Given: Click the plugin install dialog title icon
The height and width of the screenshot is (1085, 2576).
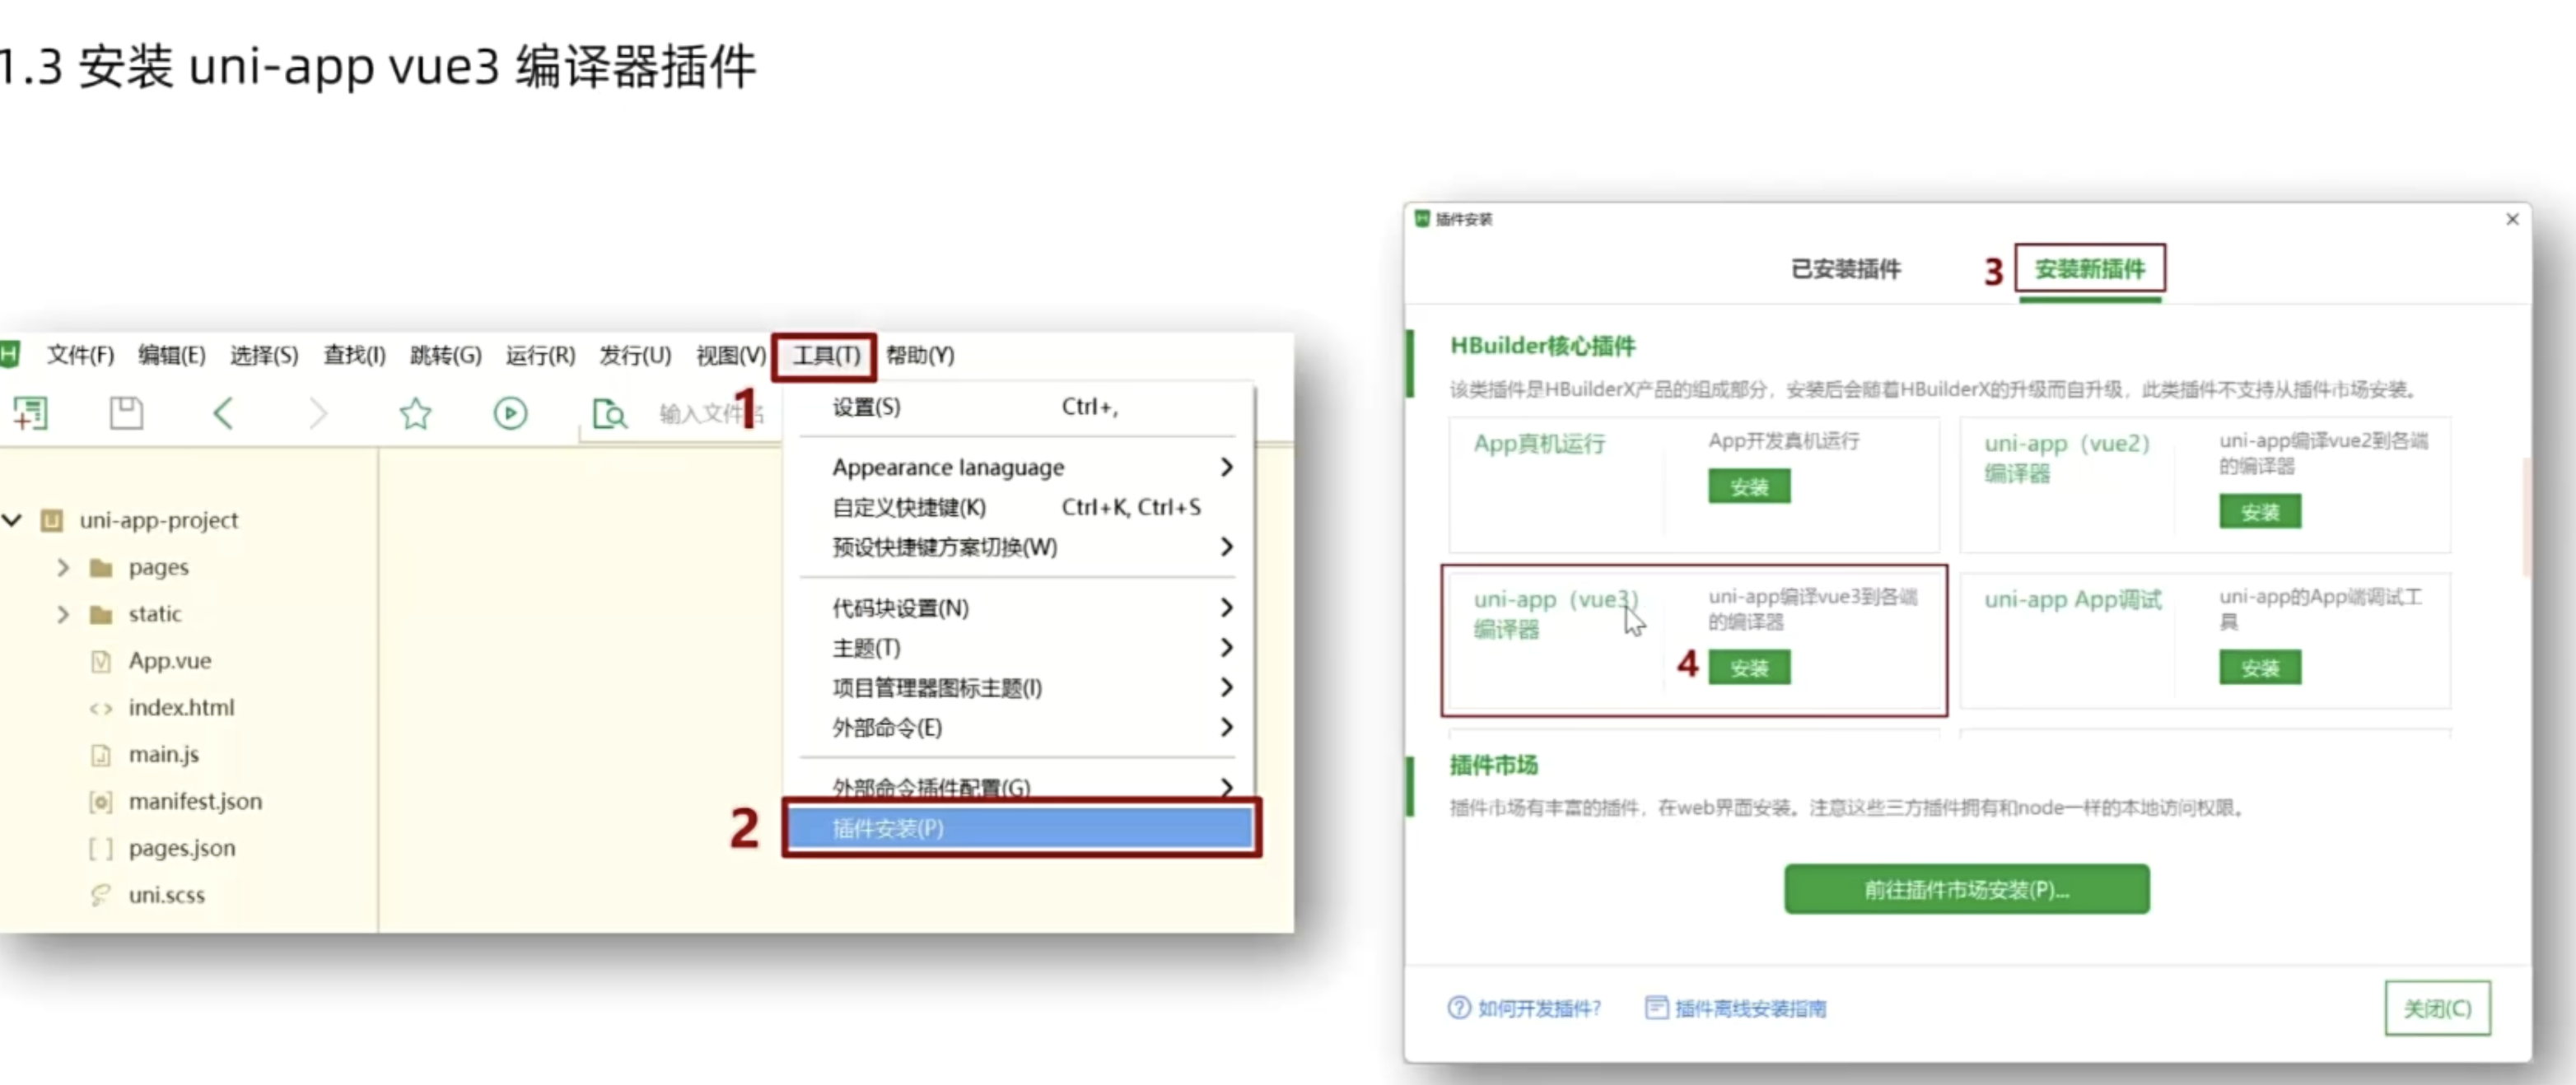Looking at the screenshot, I should (x=1422, y=219).
